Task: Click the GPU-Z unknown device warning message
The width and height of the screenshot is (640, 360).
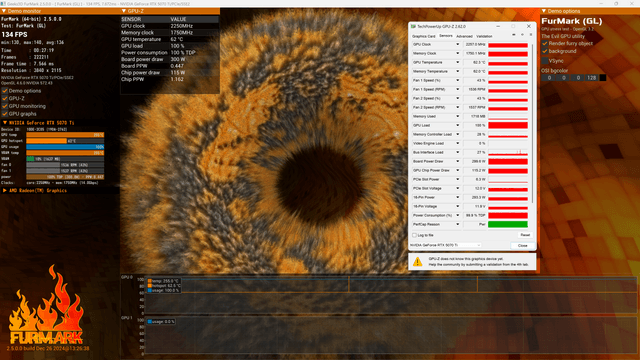Action: (x=478, y=262)
